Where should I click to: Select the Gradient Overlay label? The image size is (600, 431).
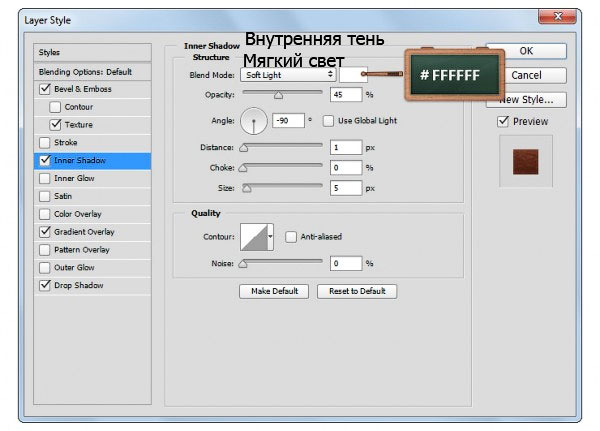pyautogui.click(x=84, y=232)
